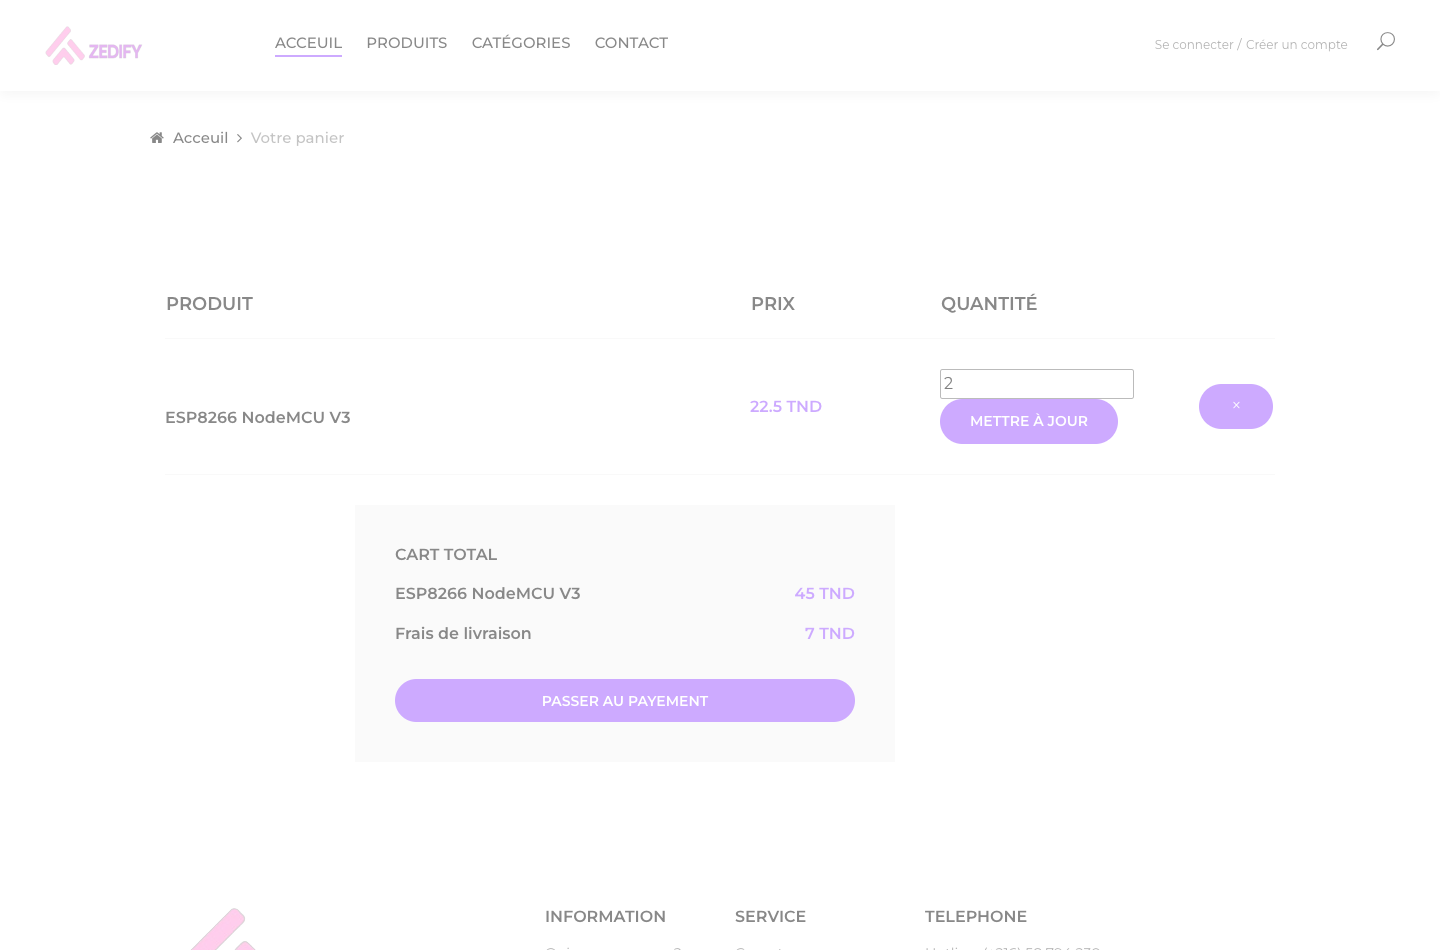Click the PRODUIT column header
Viewport: 1440px width, 950px height.
click(x=209, y=304)
